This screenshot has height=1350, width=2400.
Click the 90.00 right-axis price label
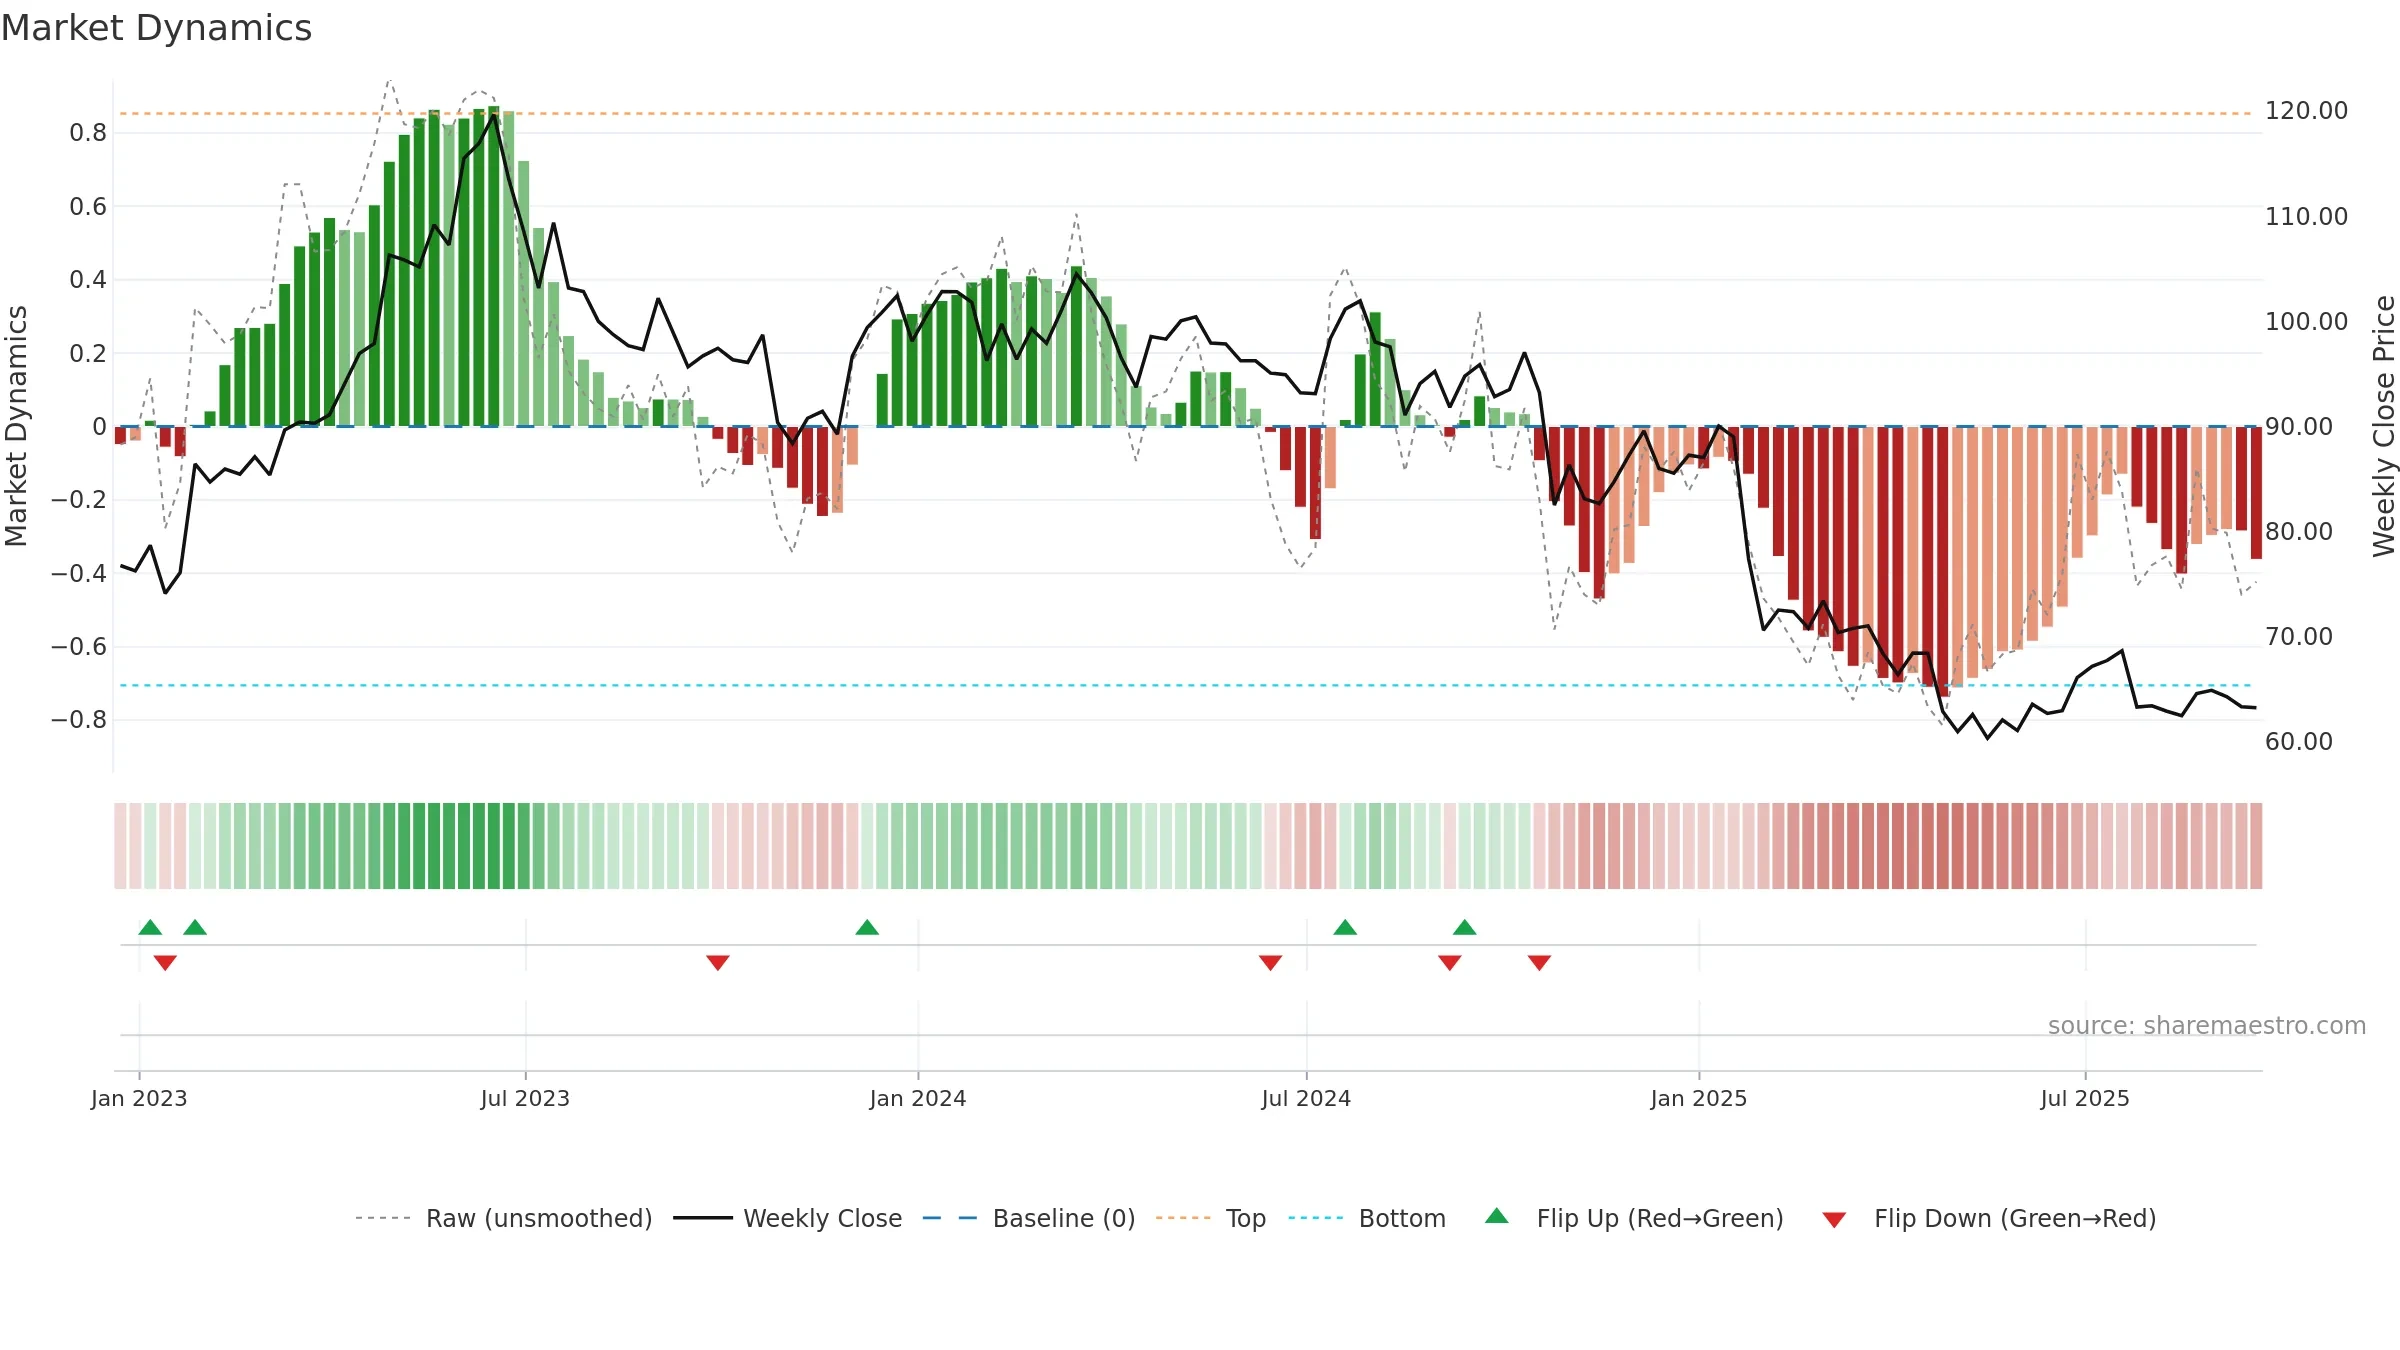(2299, 426)
